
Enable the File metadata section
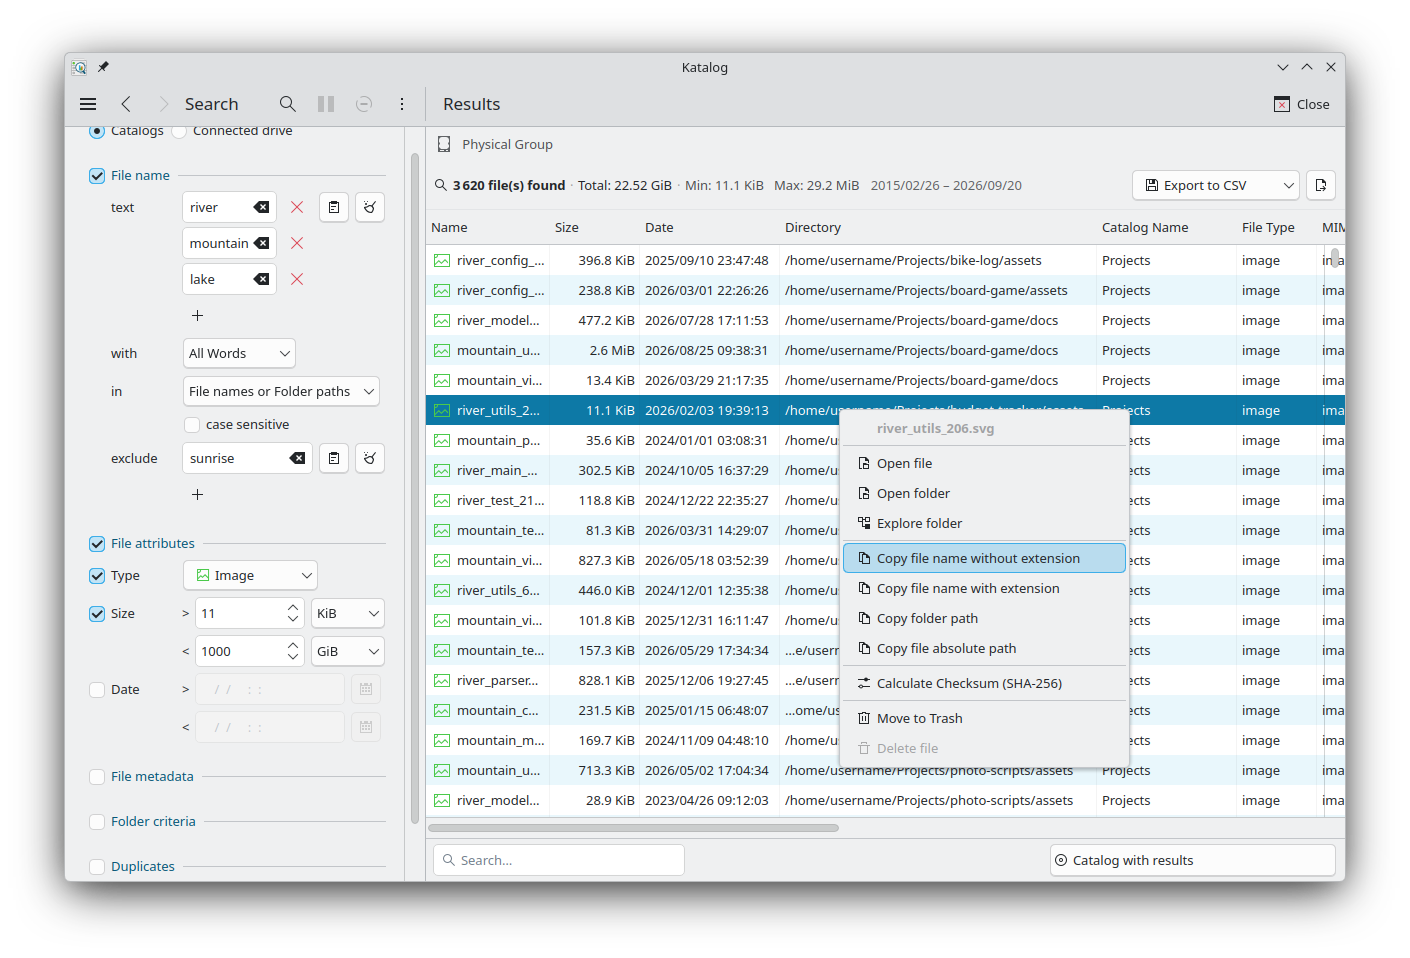[97, 776]
